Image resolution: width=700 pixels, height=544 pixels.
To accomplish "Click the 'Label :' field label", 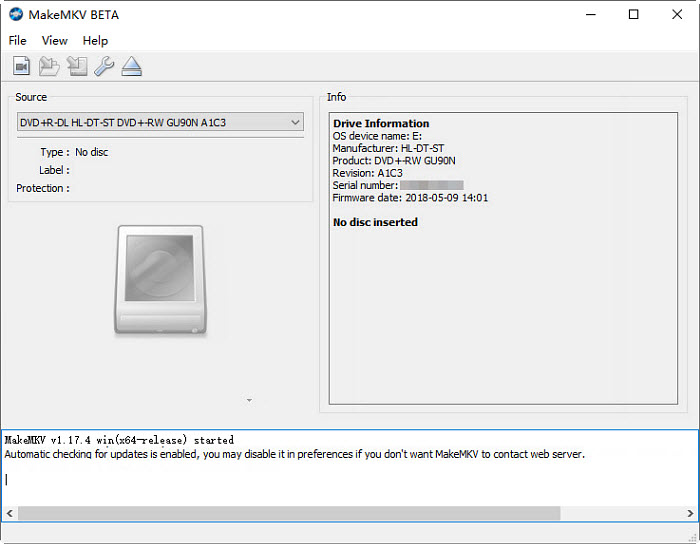I will pyautogui.click(x=54, y=170).
